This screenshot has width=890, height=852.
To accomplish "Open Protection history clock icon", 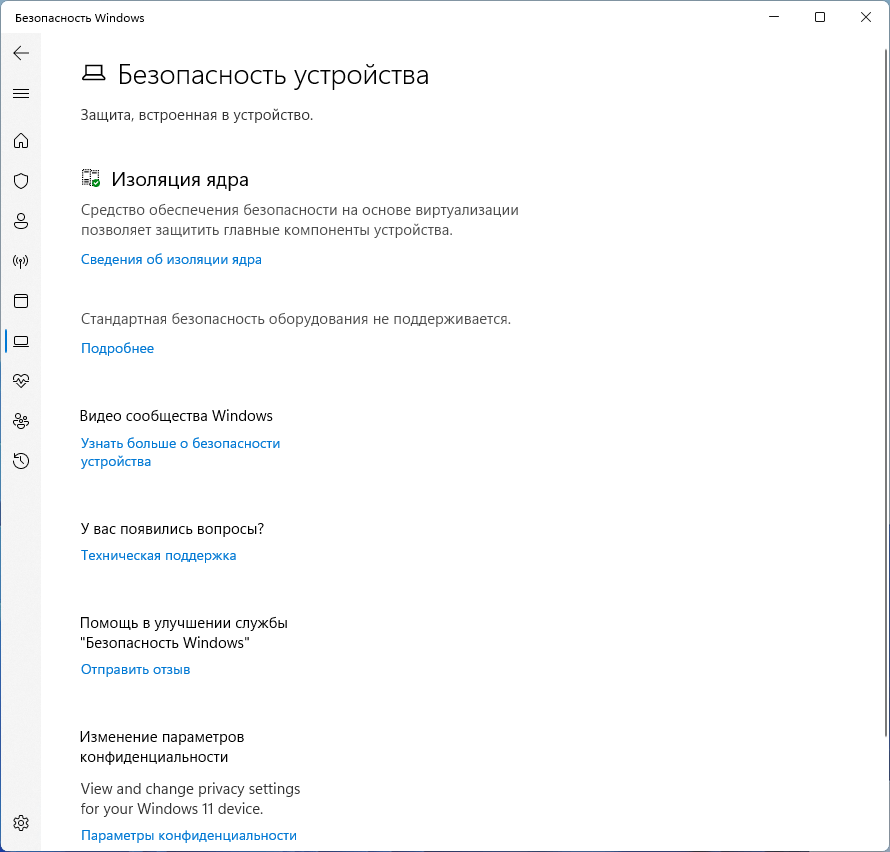I will (x=21, y=461).
